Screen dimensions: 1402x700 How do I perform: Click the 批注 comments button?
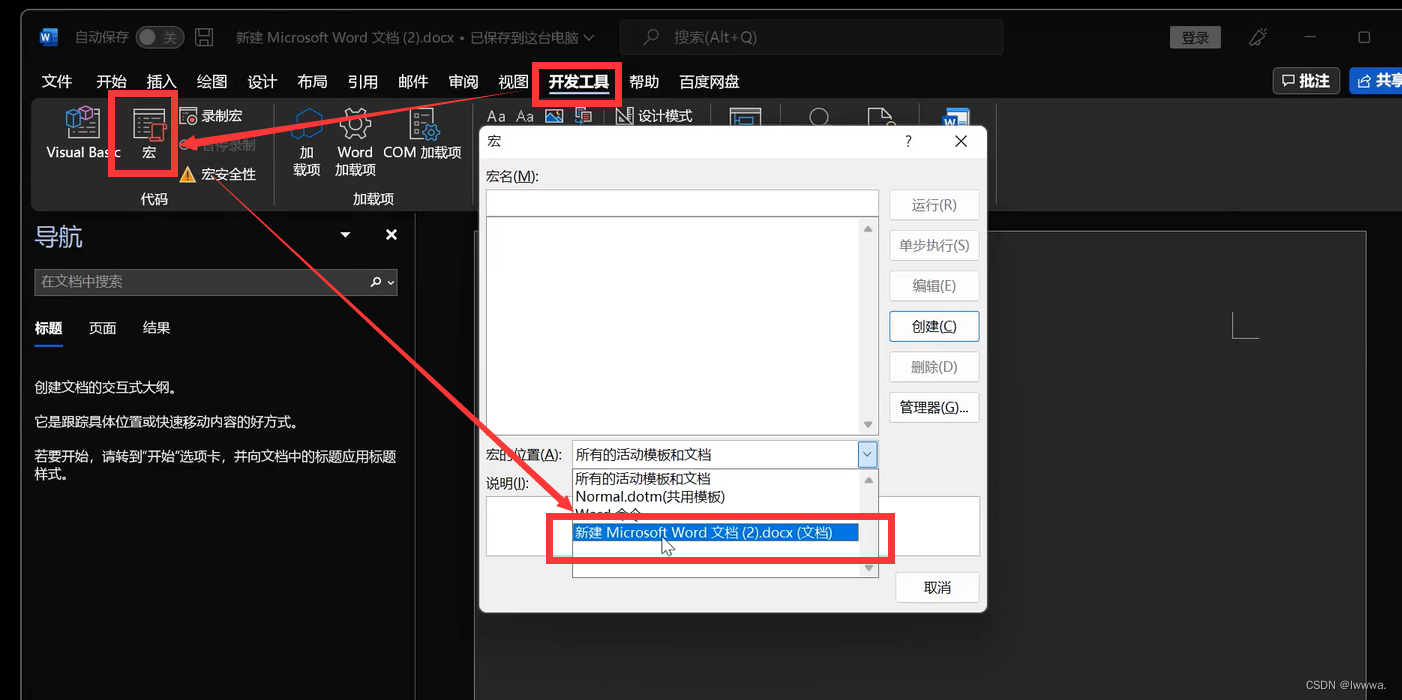1306,81
